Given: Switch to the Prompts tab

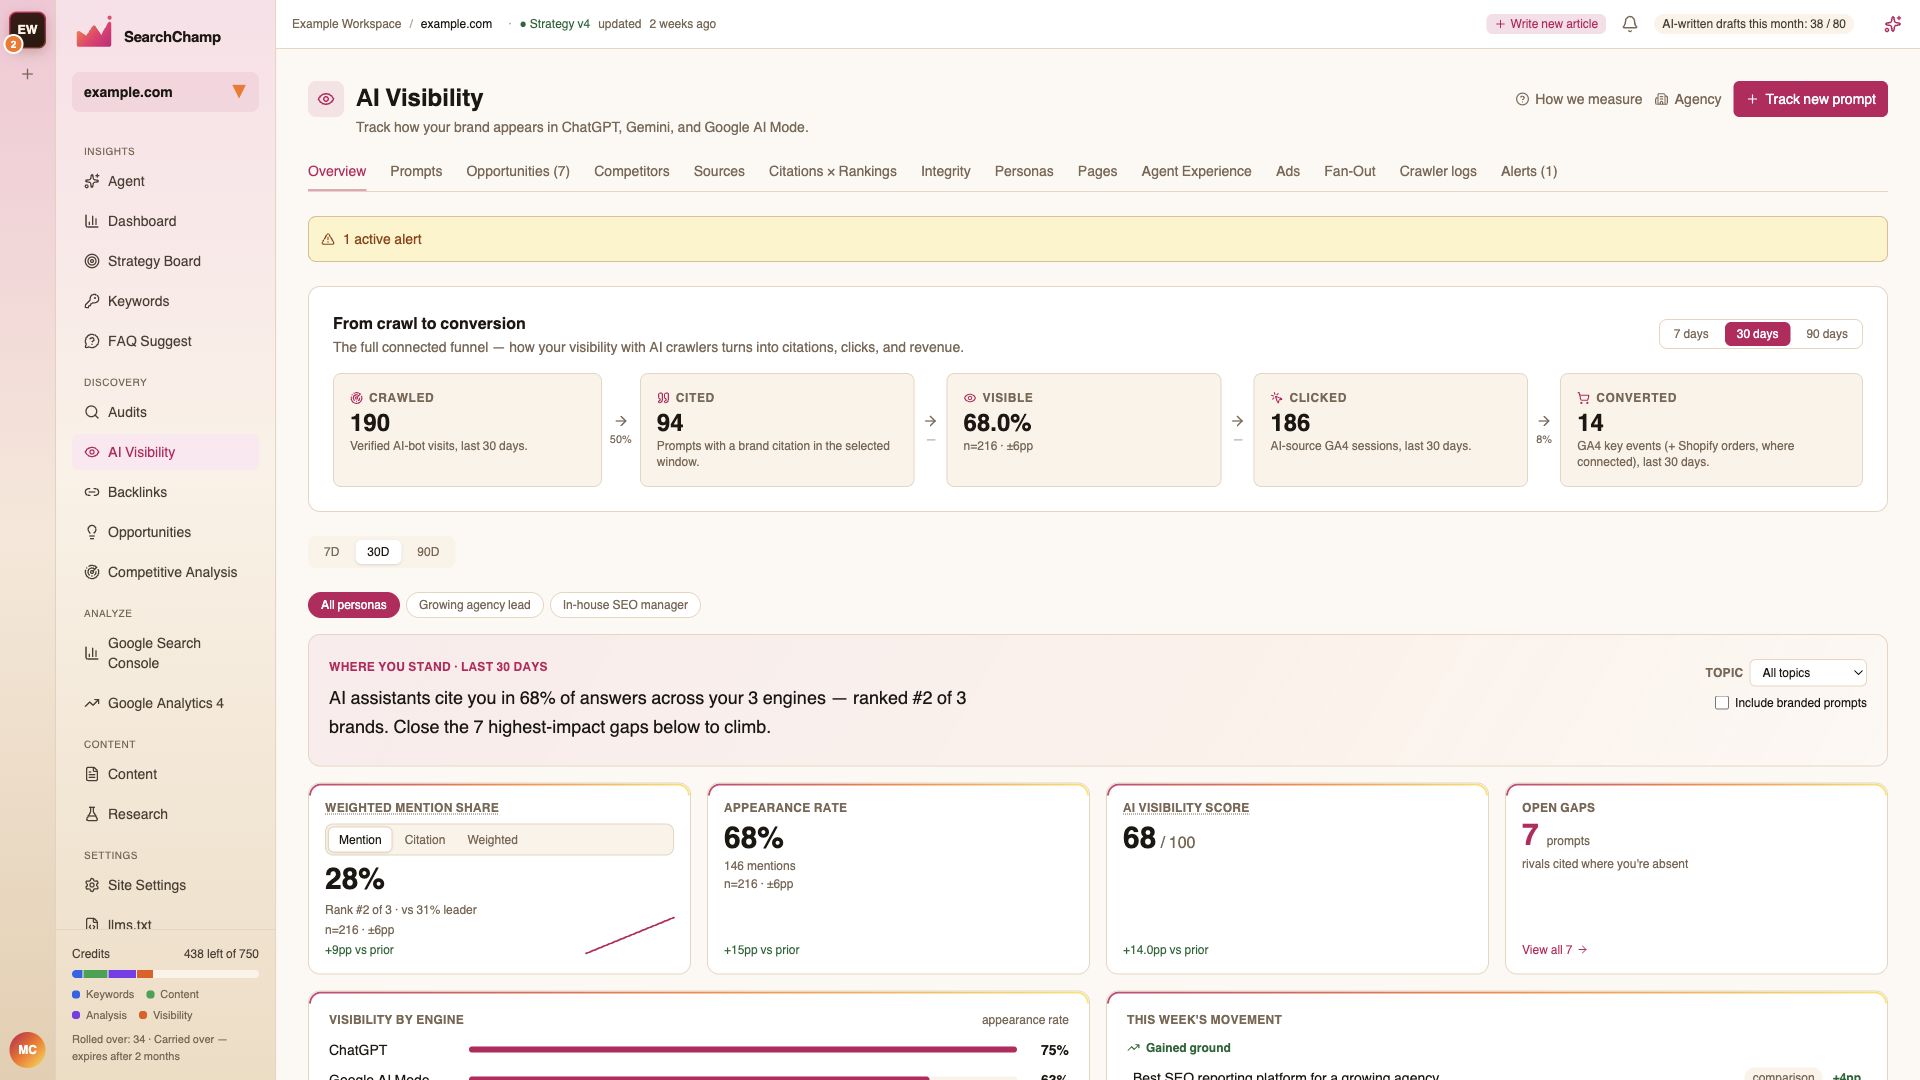Looking at the screenshot, I should (x=416, y=172).
